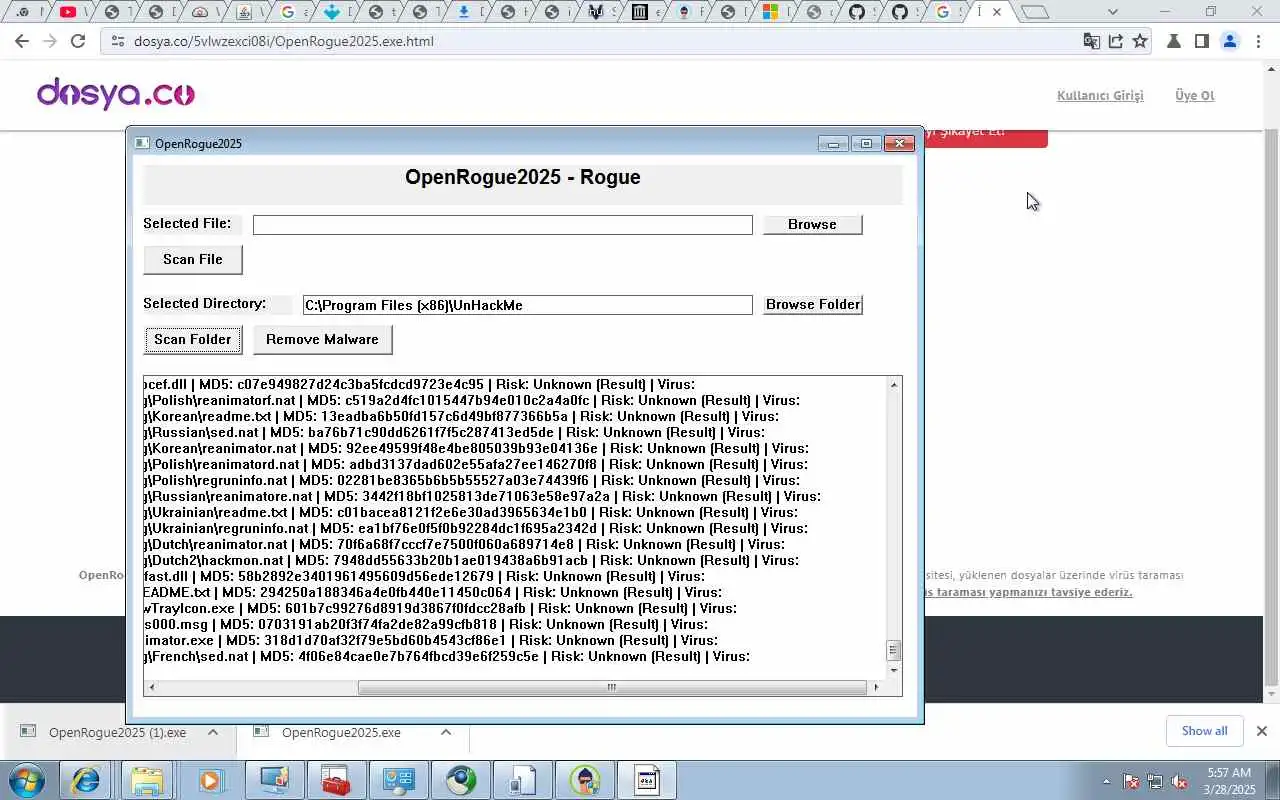Click the Scan File button

tap(193, 259)
